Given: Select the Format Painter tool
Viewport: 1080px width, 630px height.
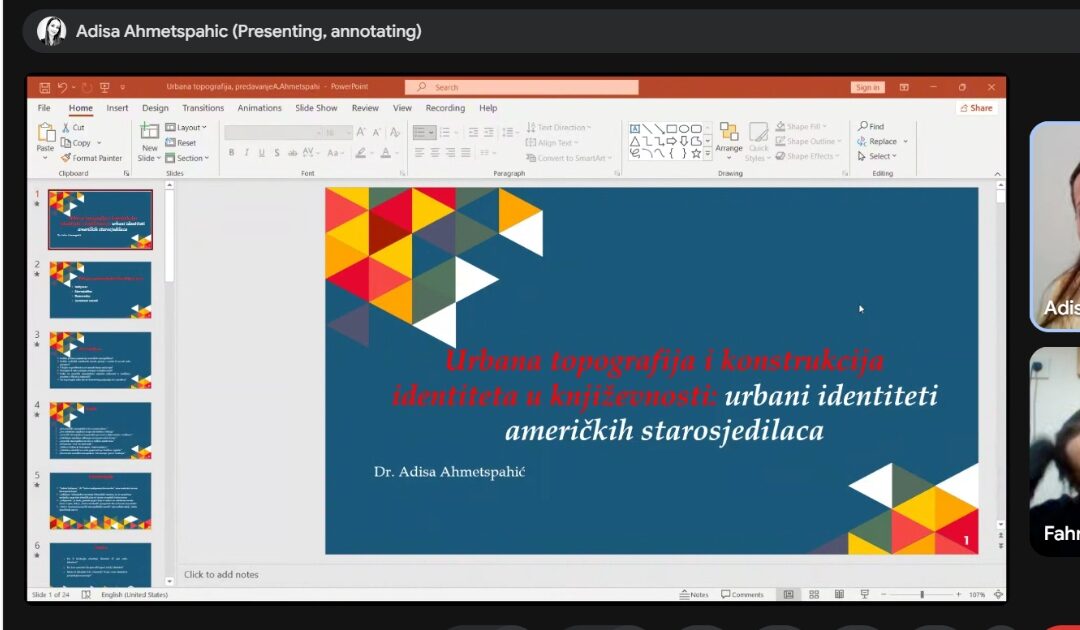Looking at the screenshot, I should pyautogui.click(x=91, y=158).
